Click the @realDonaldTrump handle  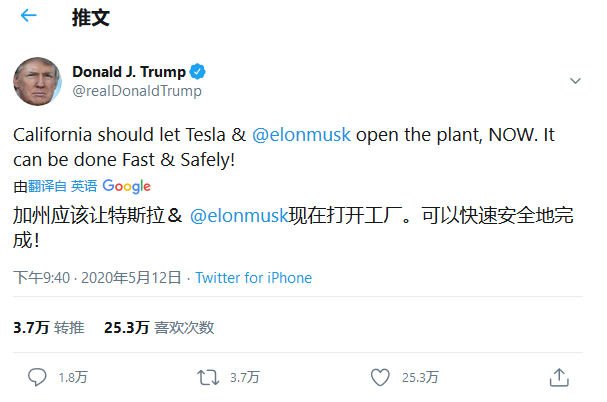[x=137, y=91]
